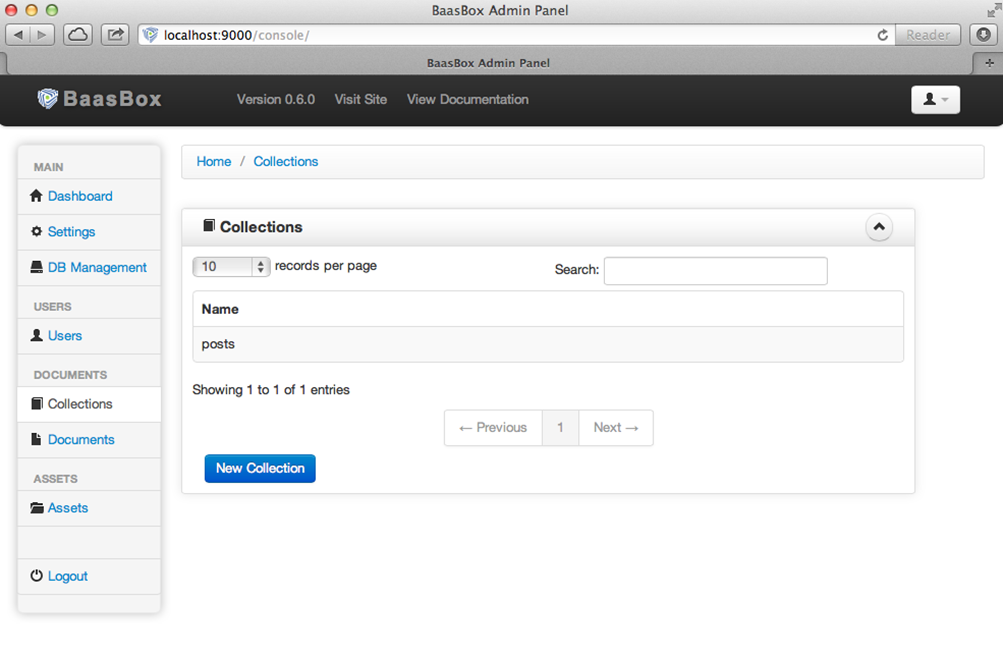This screenshot has width=1003, height=652.
Task: Reload the page with refresh icon
Action: [x=883, y=35]
